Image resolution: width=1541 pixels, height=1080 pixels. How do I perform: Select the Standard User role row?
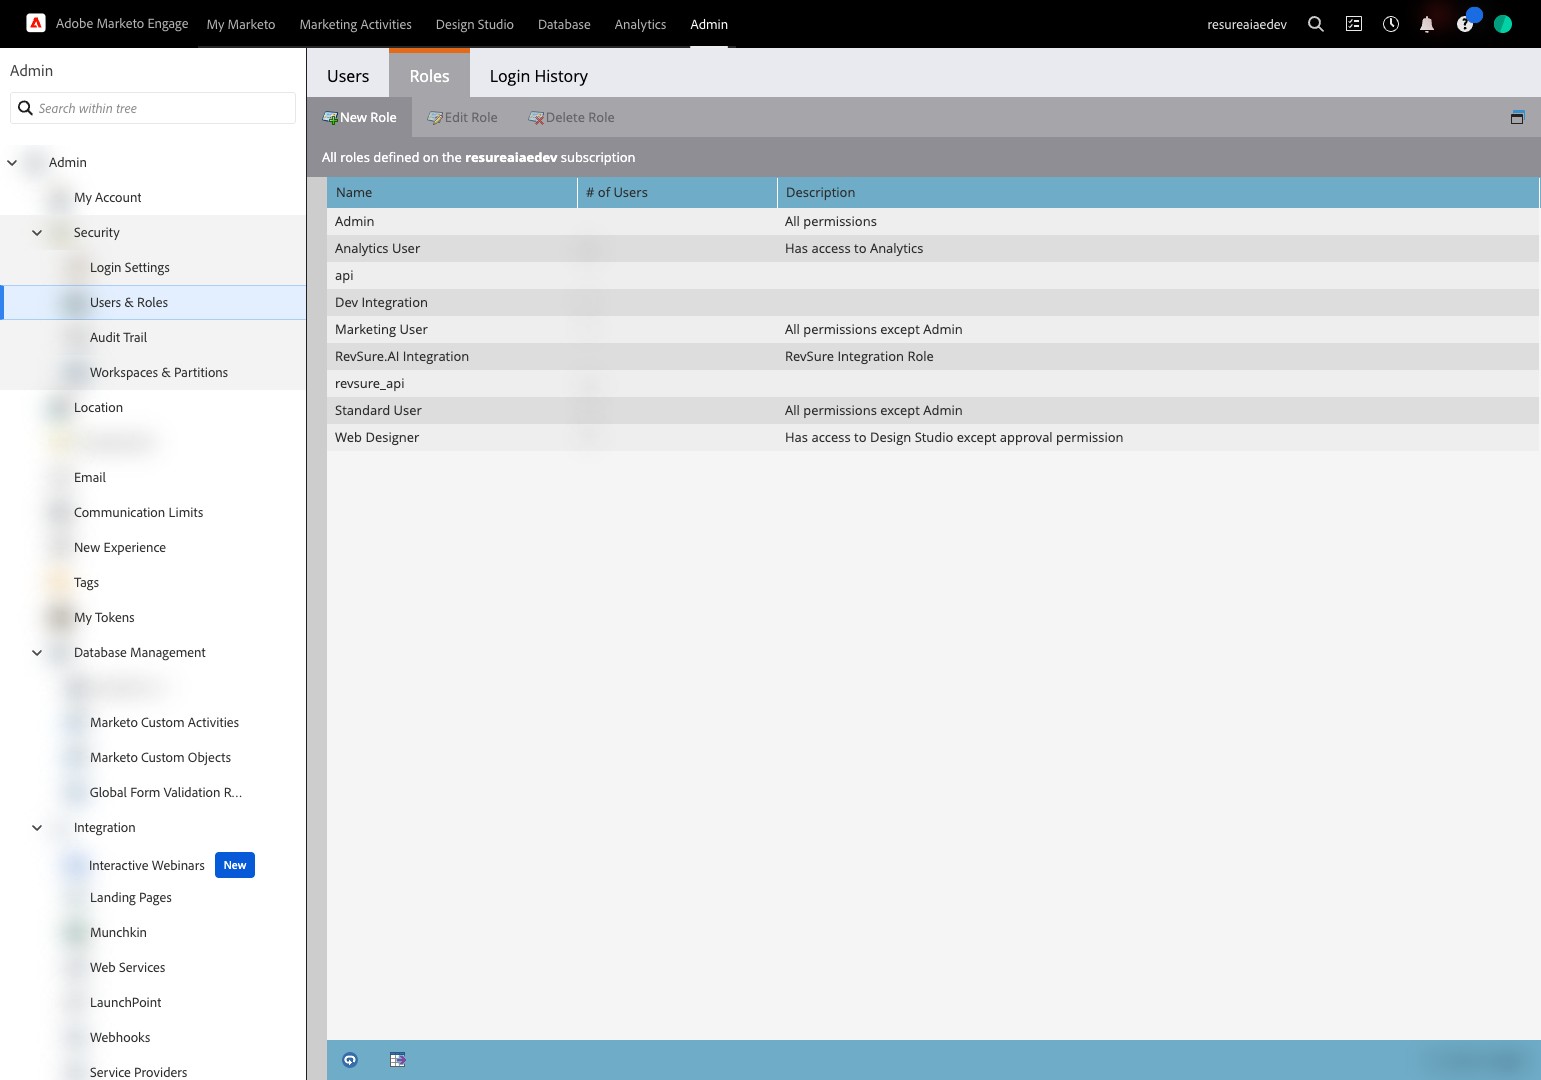[933, 410]
